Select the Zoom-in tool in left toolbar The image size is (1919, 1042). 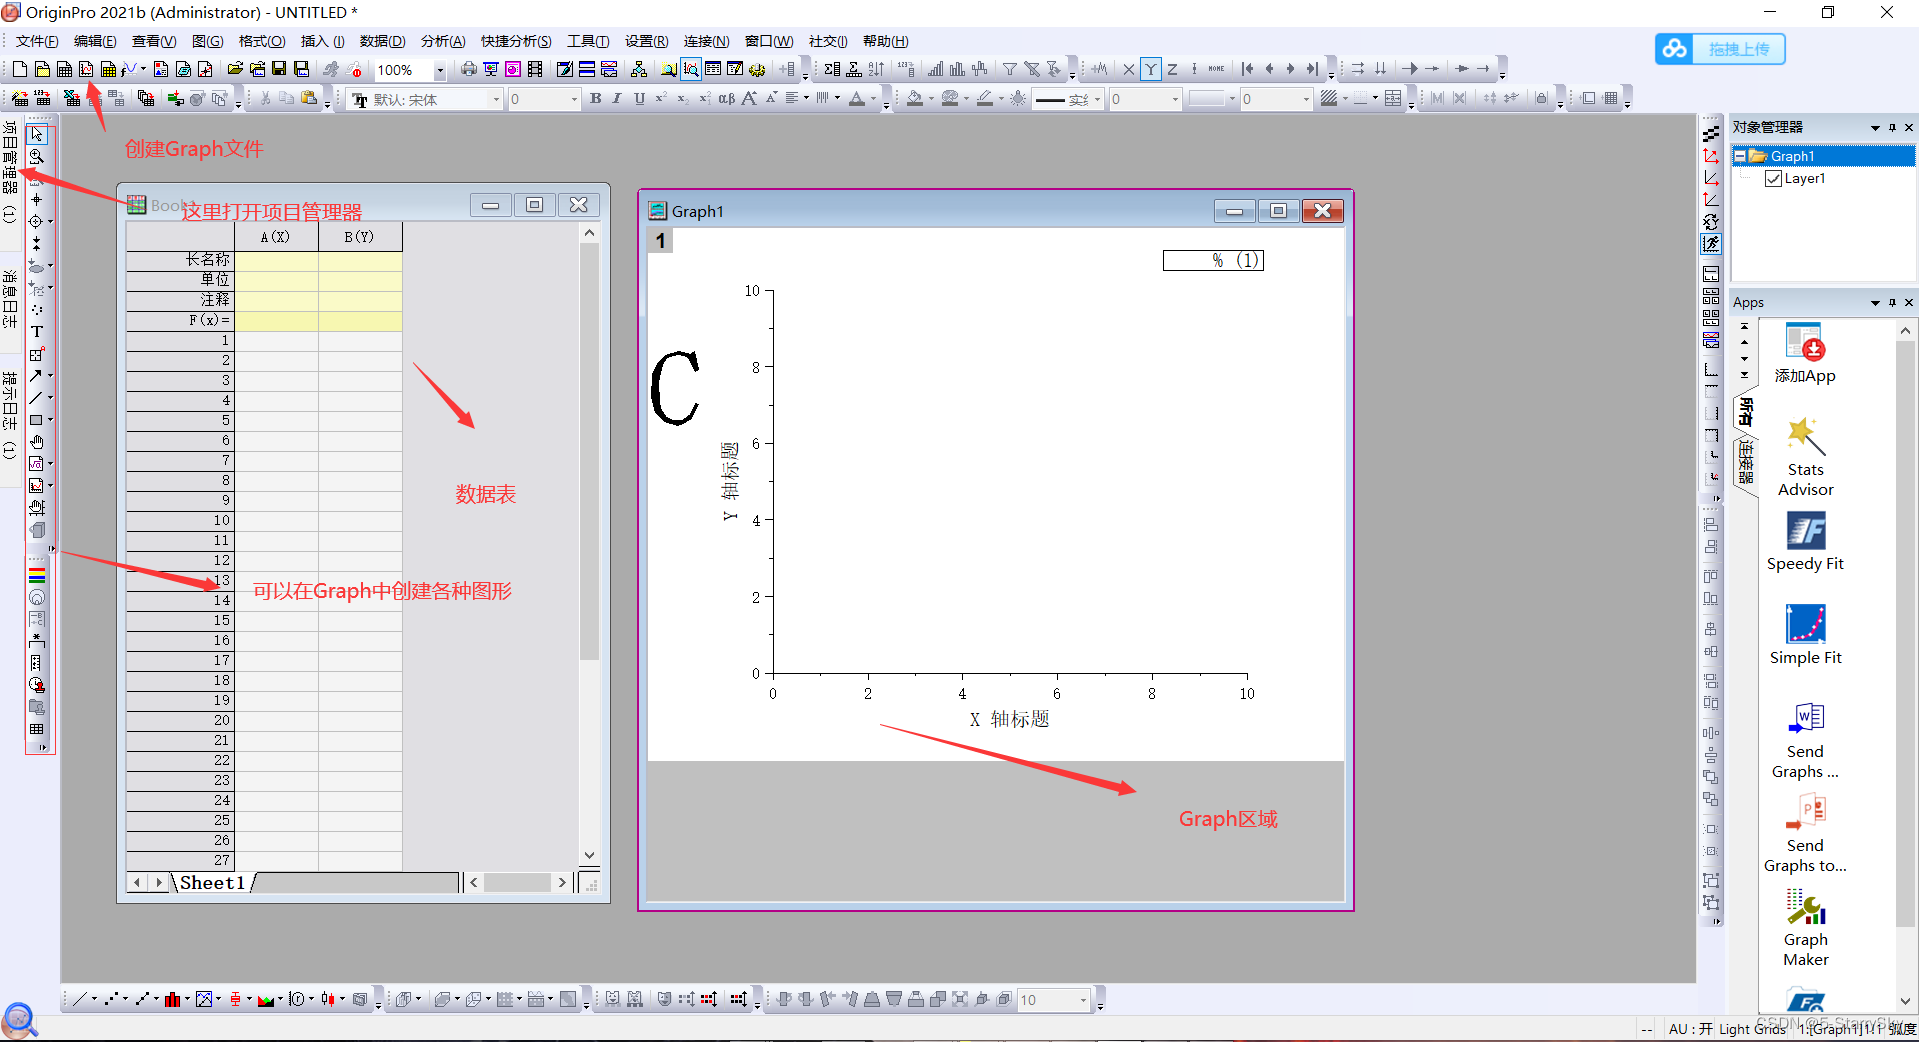[37, 156]
